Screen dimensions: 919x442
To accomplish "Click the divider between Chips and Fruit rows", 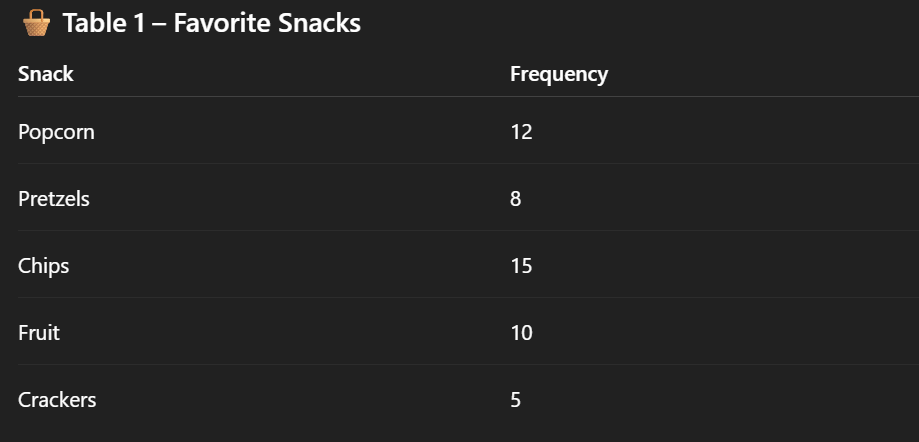I will click(460, 298).
